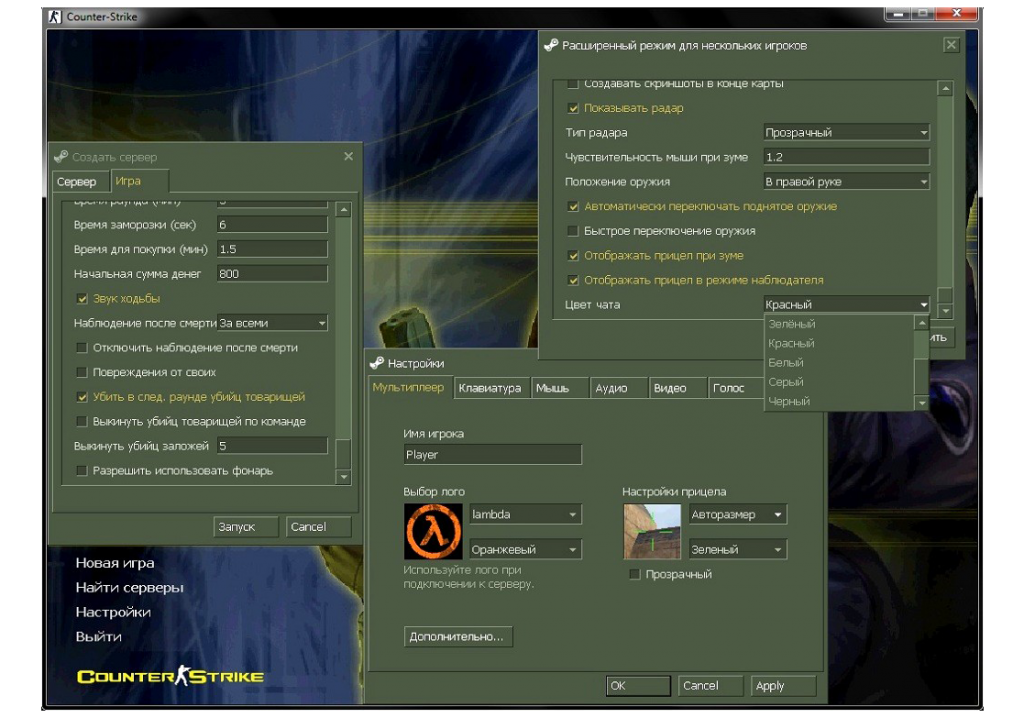
Task: Enable Выкинуть убийц товарищей по команде
Action: (x=82, y=421)
